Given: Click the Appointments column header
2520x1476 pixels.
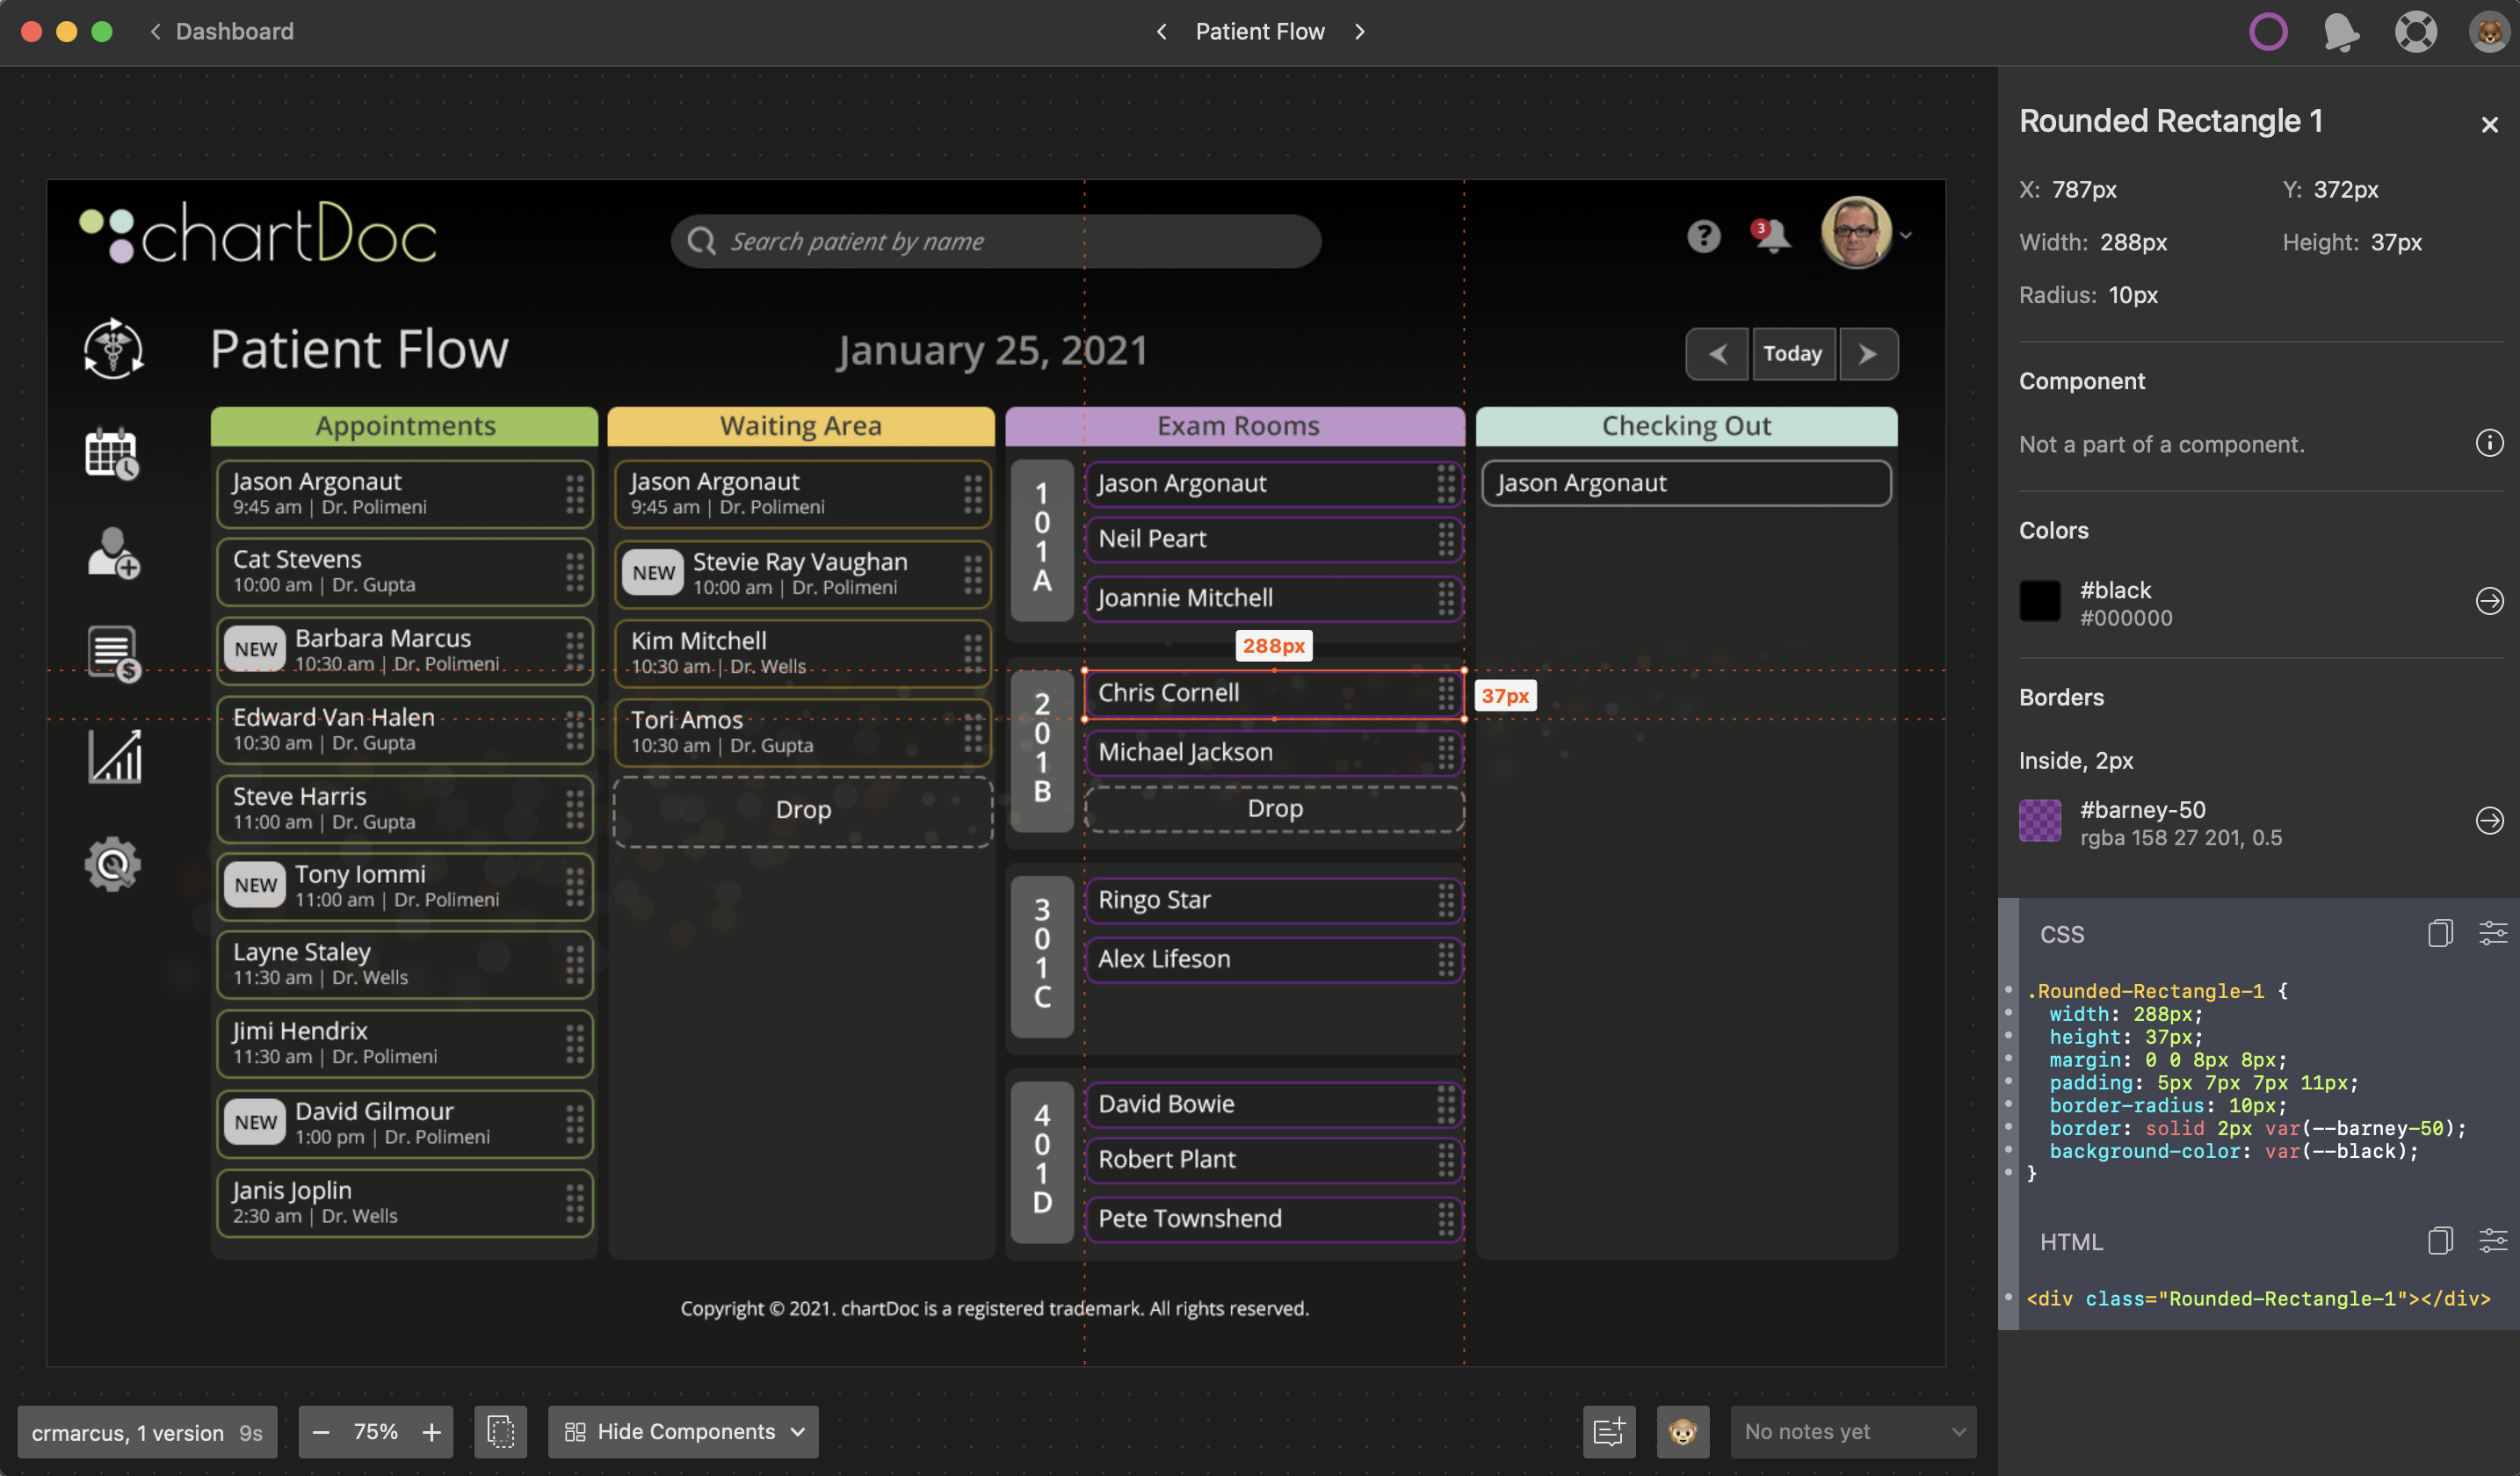Looking at the screenshot, I should tap(404, 426).
